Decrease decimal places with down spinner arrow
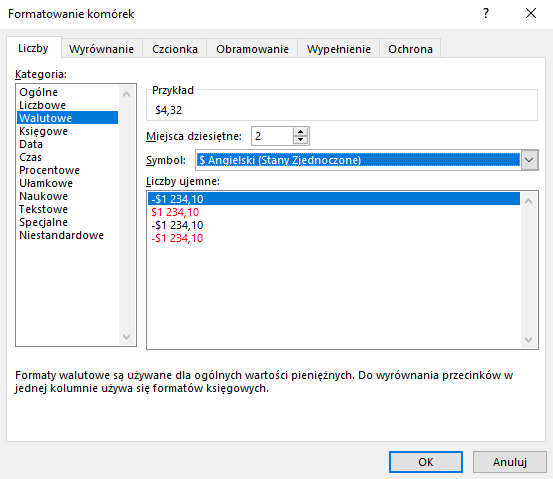Viewport: 553px width, 479px height. [300, 140]
